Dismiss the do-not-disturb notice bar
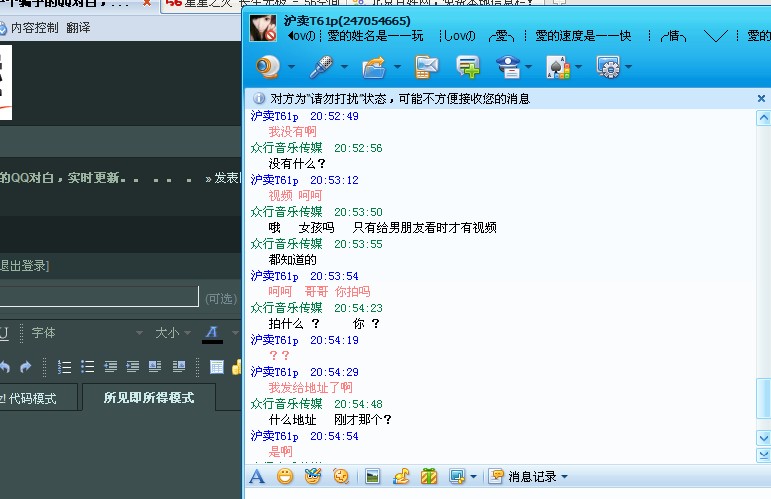 [761, 99]
